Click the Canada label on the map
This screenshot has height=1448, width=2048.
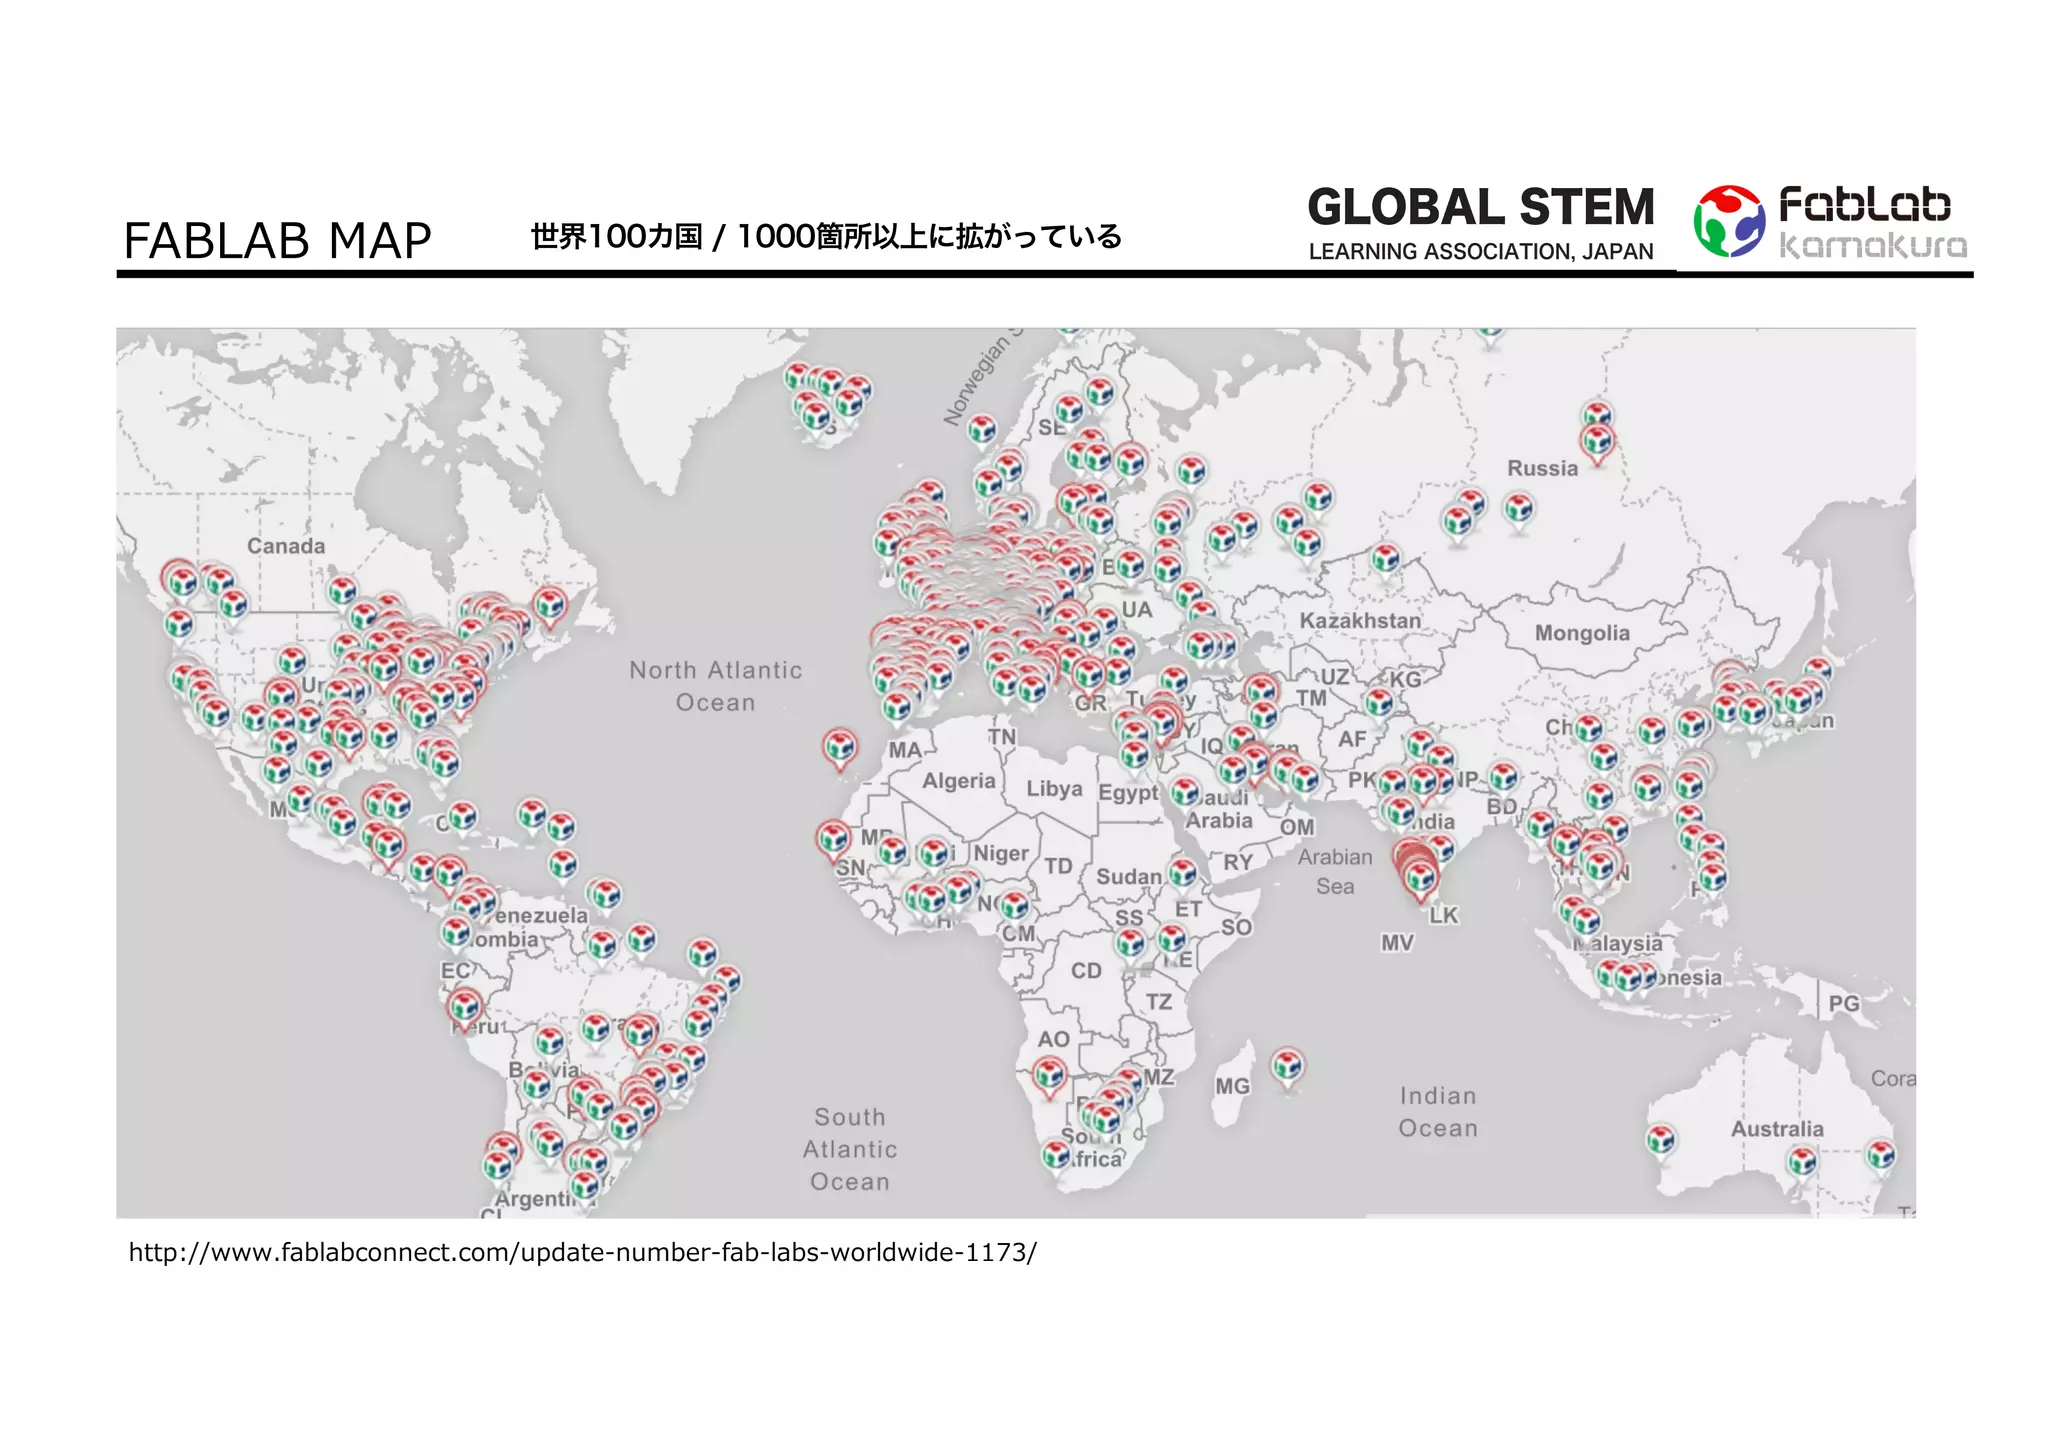click(x=286, y=546)
